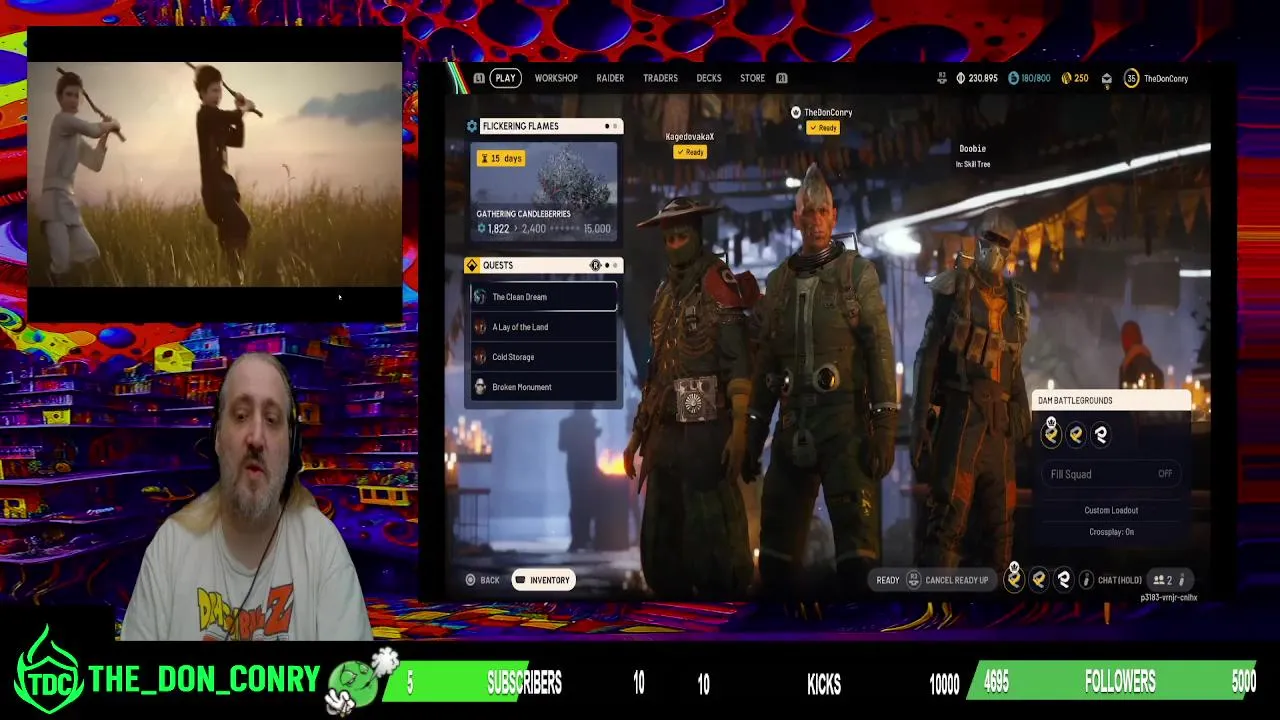Go to the TRADERS tab

coord(660,78)
